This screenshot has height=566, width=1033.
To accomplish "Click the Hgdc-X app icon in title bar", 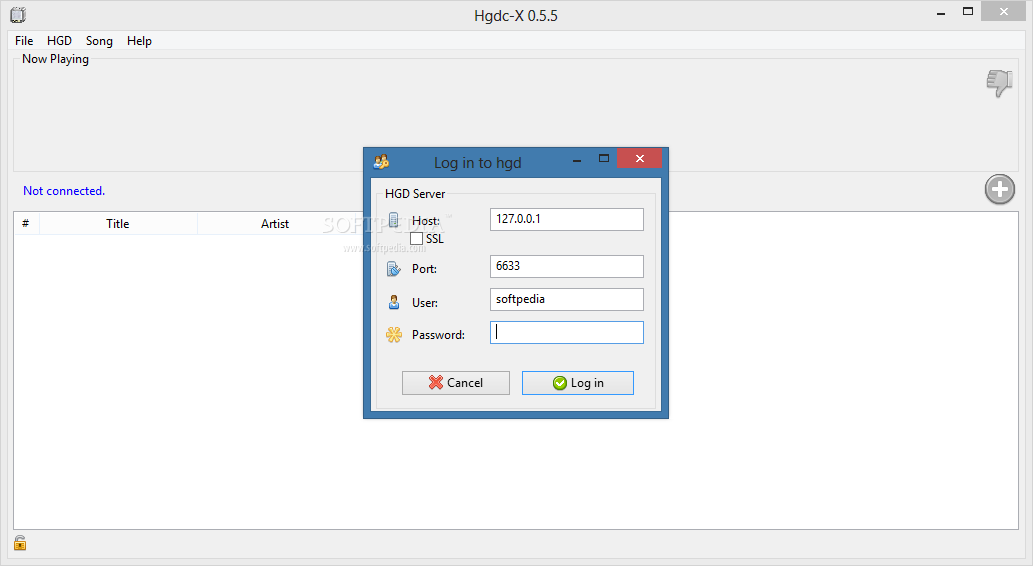I will [18, 14].
